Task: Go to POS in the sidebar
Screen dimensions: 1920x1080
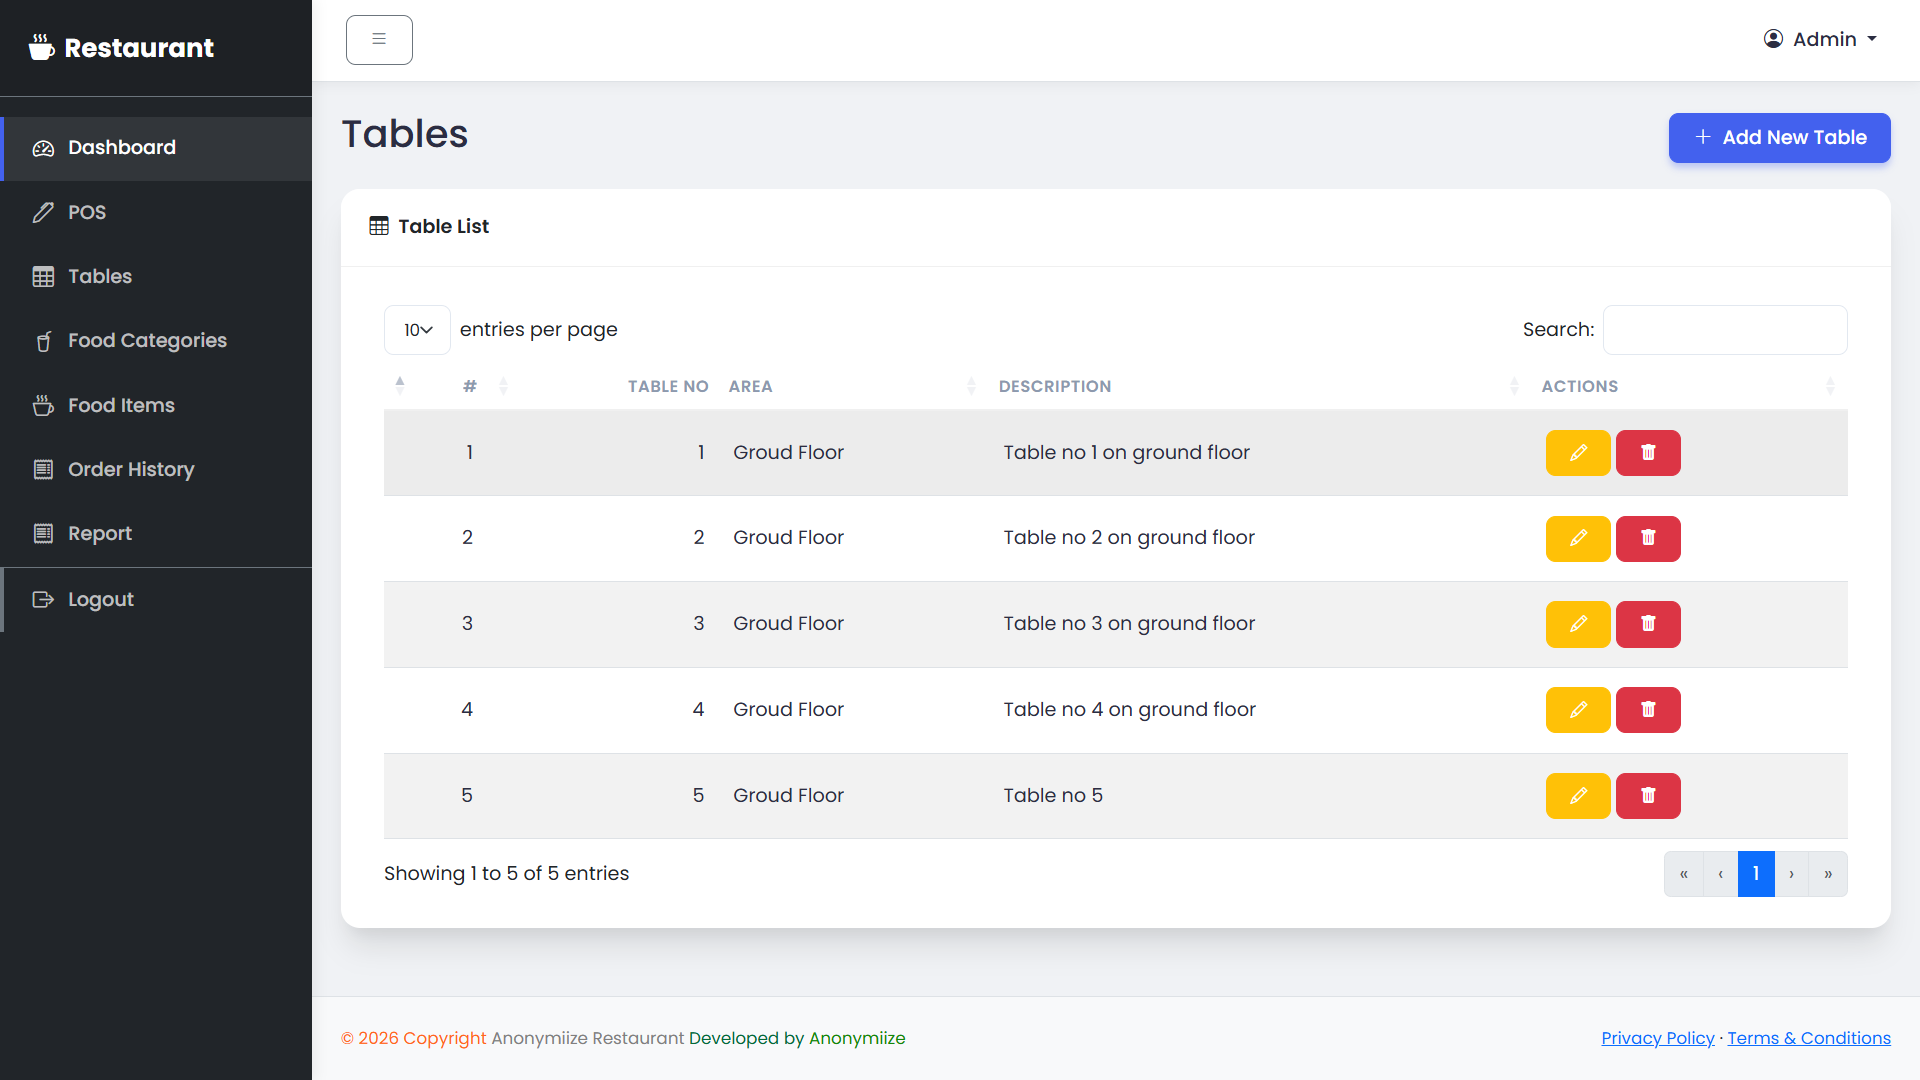Action: coord(156,212)
